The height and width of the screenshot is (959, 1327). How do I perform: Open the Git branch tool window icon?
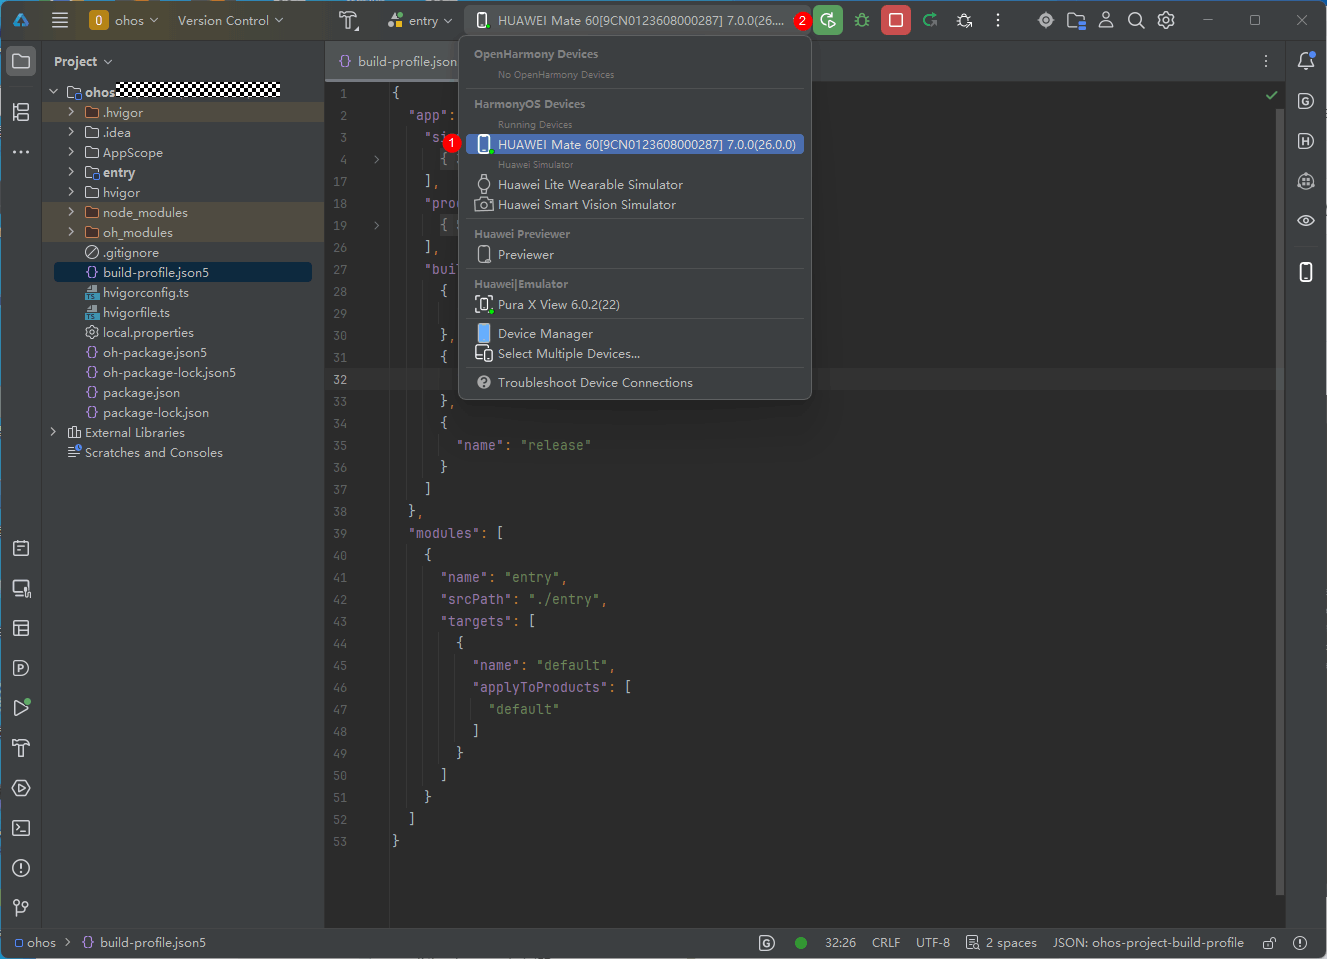[x=21, y=908]
